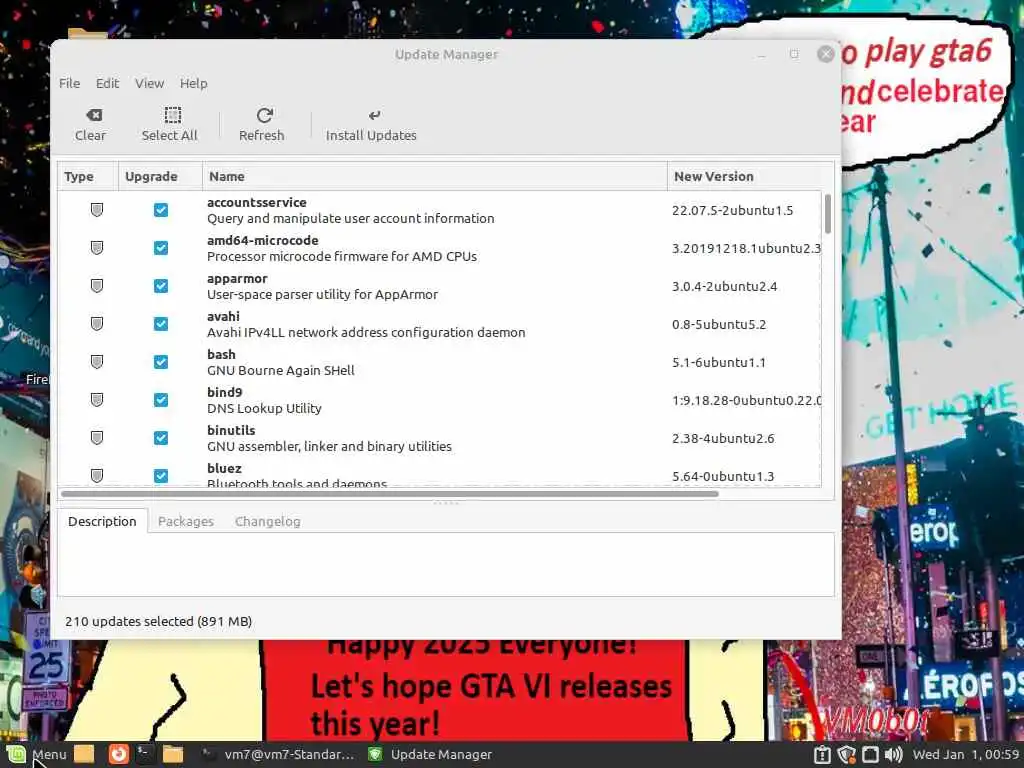This screenshot has height=768, width=1024.
Task: Click the show desktop icon in the taskbar
Action: pos(84,754)
